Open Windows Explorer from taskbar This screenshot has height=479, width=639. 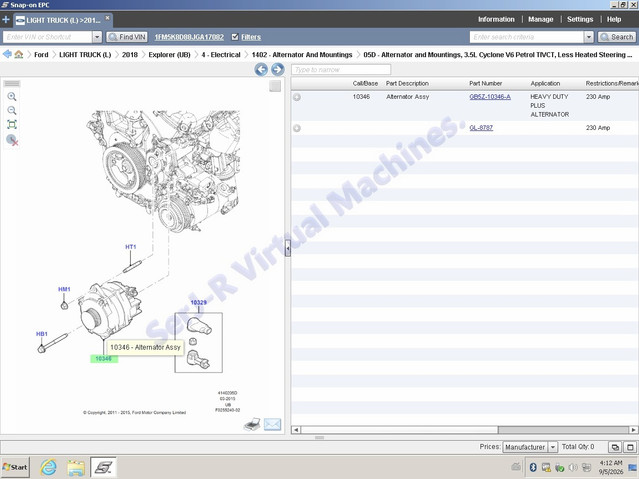click(x=76, y=467)
